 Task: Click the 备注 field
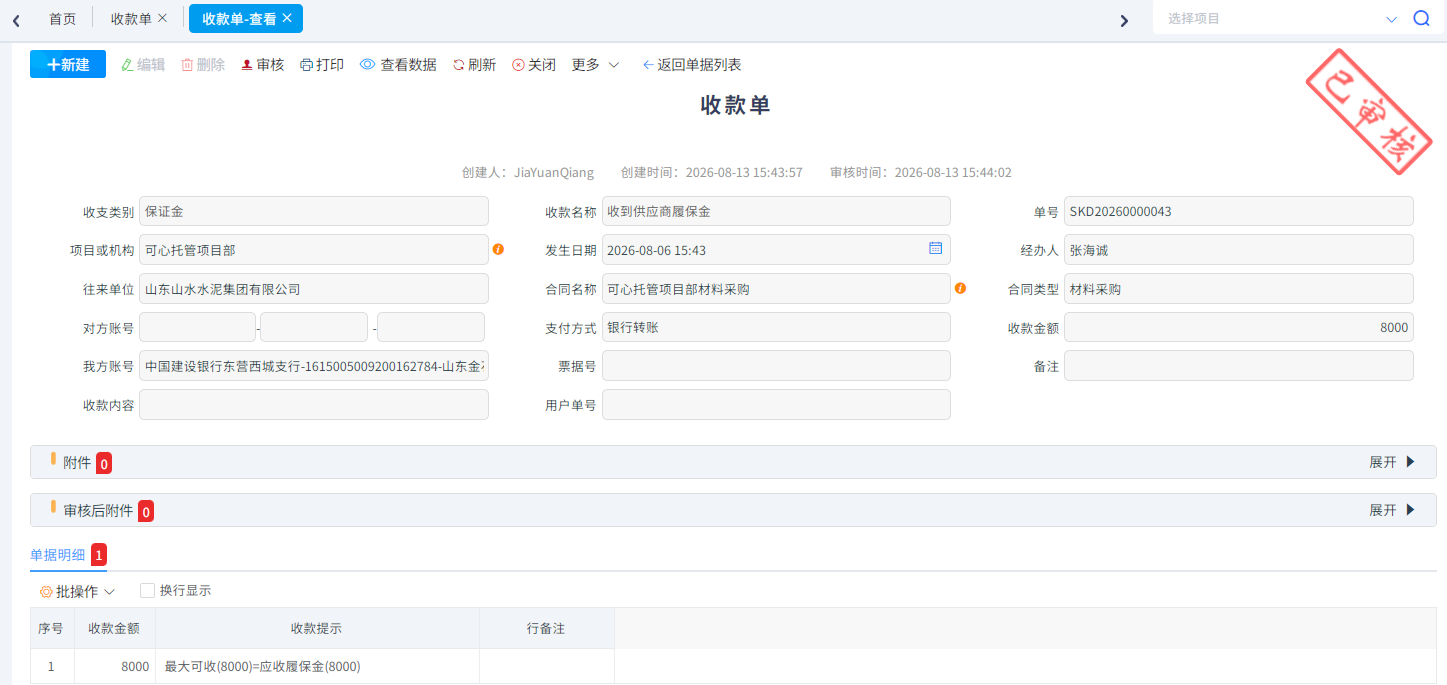1239,366
